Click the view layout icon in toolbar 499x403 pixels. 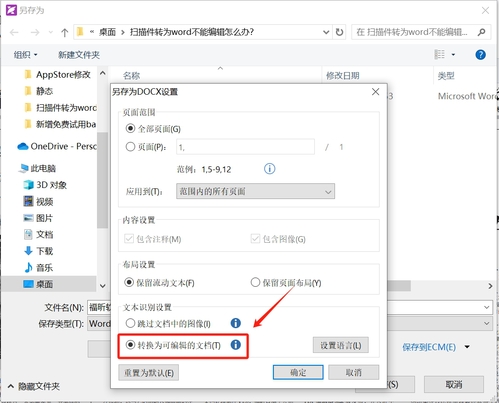click(x=440, y=54)
